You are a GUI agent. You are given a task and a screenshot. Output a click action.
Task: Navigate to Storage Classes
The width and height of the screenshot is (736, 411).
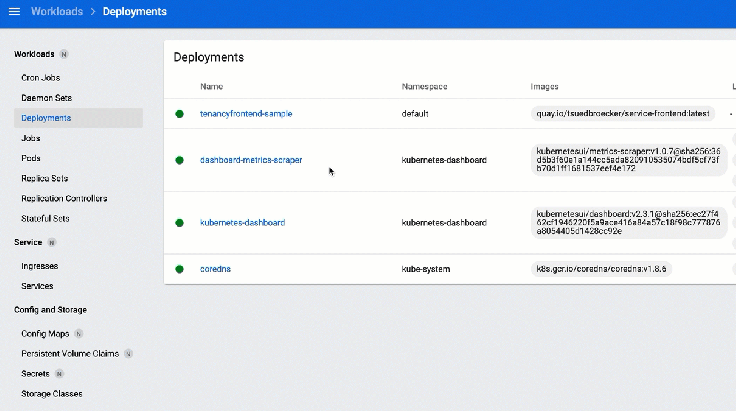click(52, 394)
